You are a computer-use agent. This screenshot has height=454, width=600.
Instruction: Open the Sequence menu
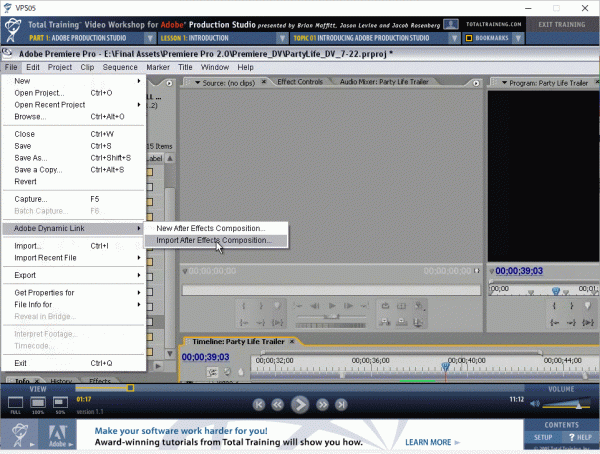coord(120,67)
